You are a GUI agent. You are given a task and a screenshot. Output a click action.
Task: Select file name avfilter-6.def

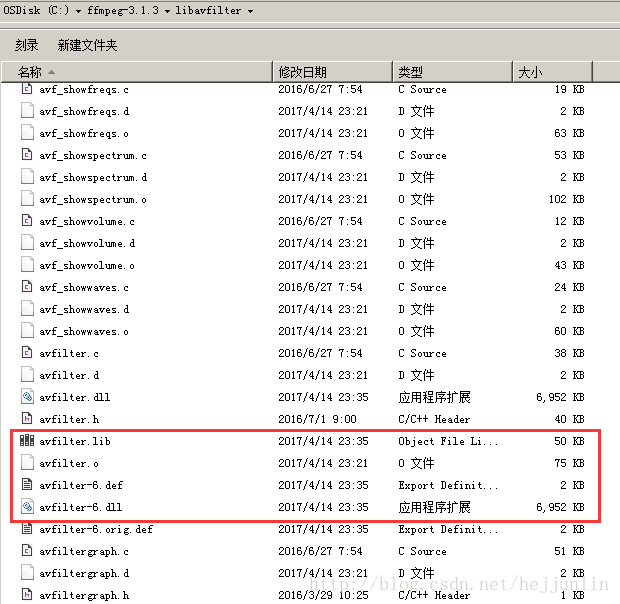[81, 485]
